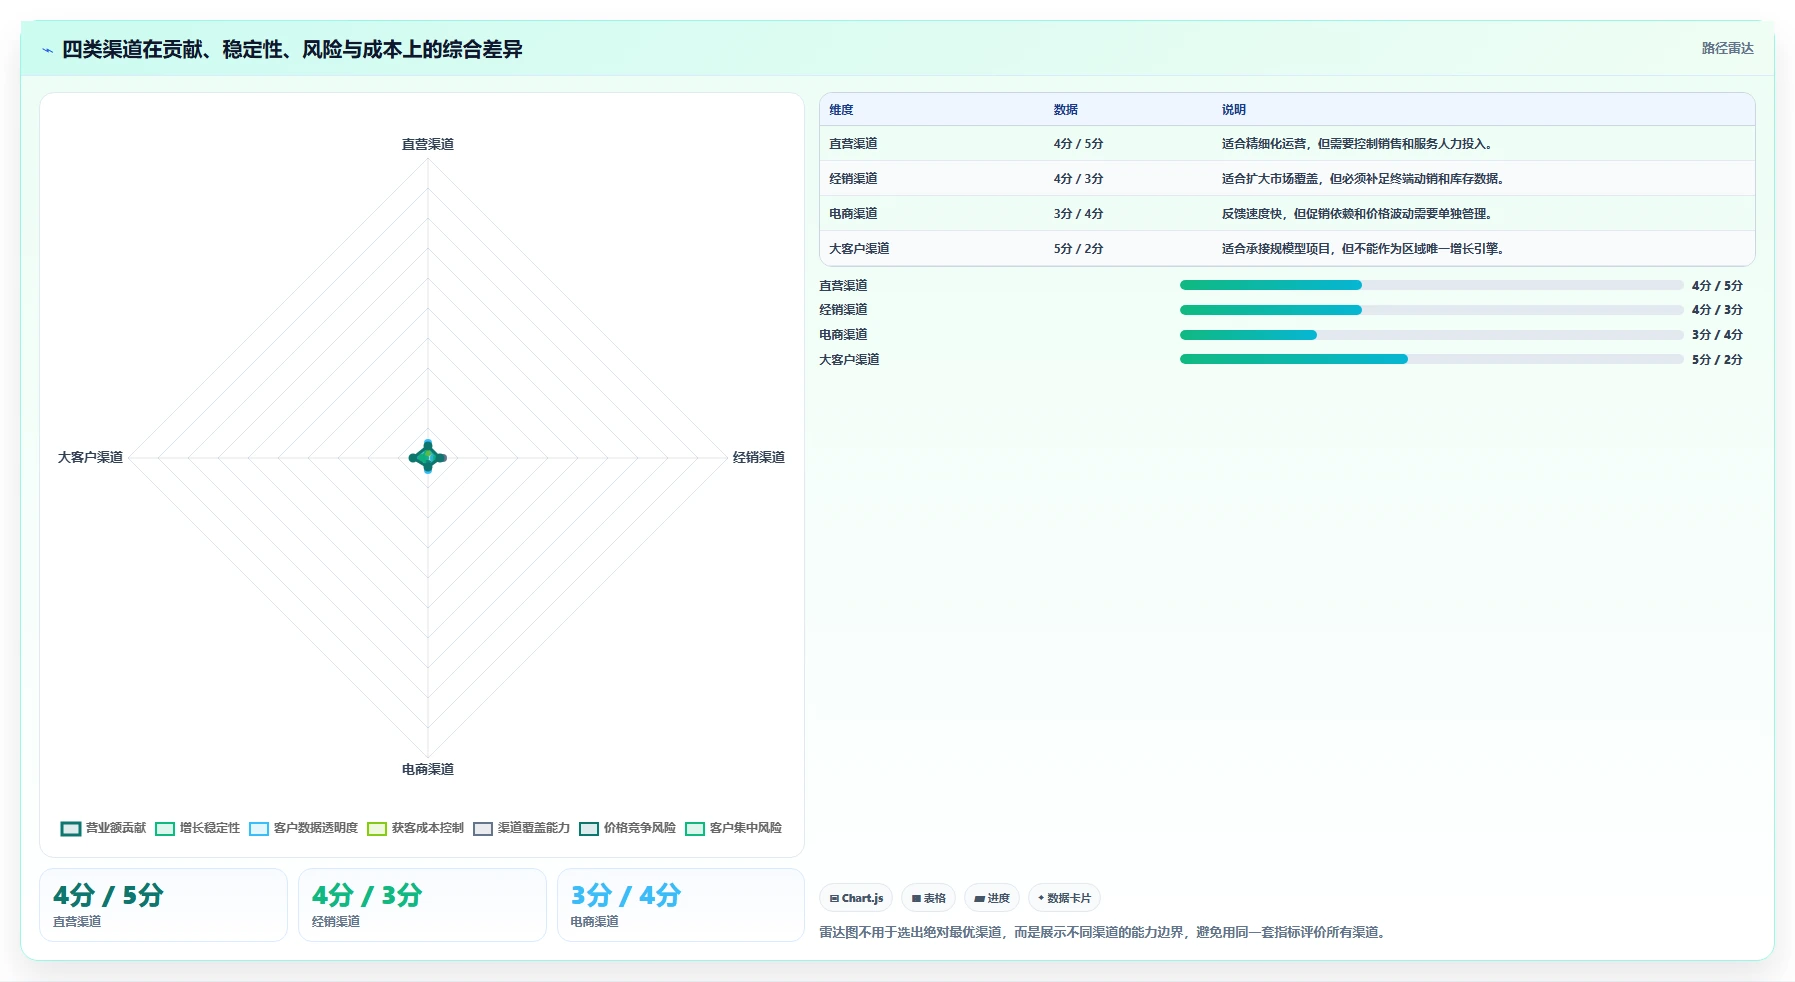Select the 经销渠道 table row cell
Image resolution: width=1795 pixels, height=982 pixels.
853,179
